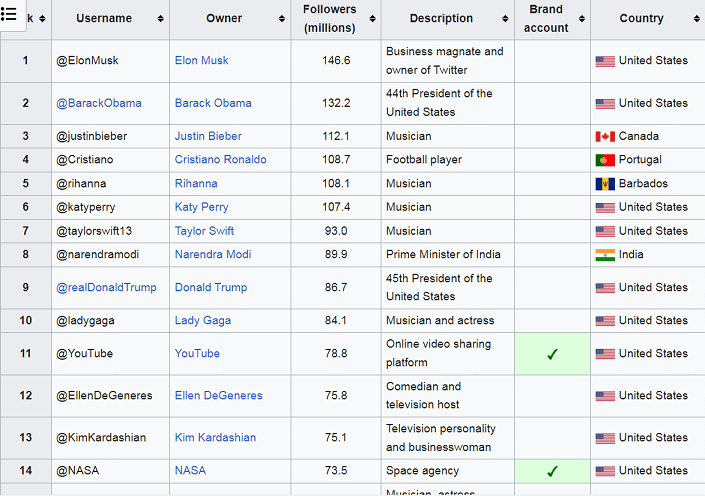The image size is (705, 496).
Task: Select the 93.0 followers value
Action: (336, 231)
